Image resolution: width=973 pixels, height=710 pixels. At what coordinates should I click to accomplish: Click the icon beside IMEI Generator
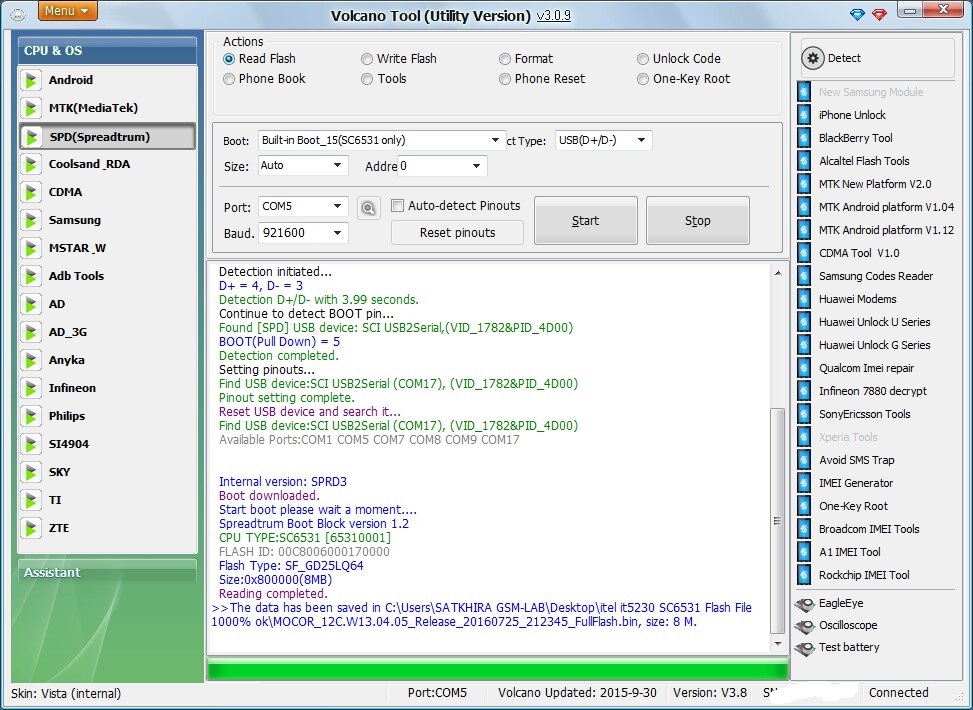(x=804, y=483)
